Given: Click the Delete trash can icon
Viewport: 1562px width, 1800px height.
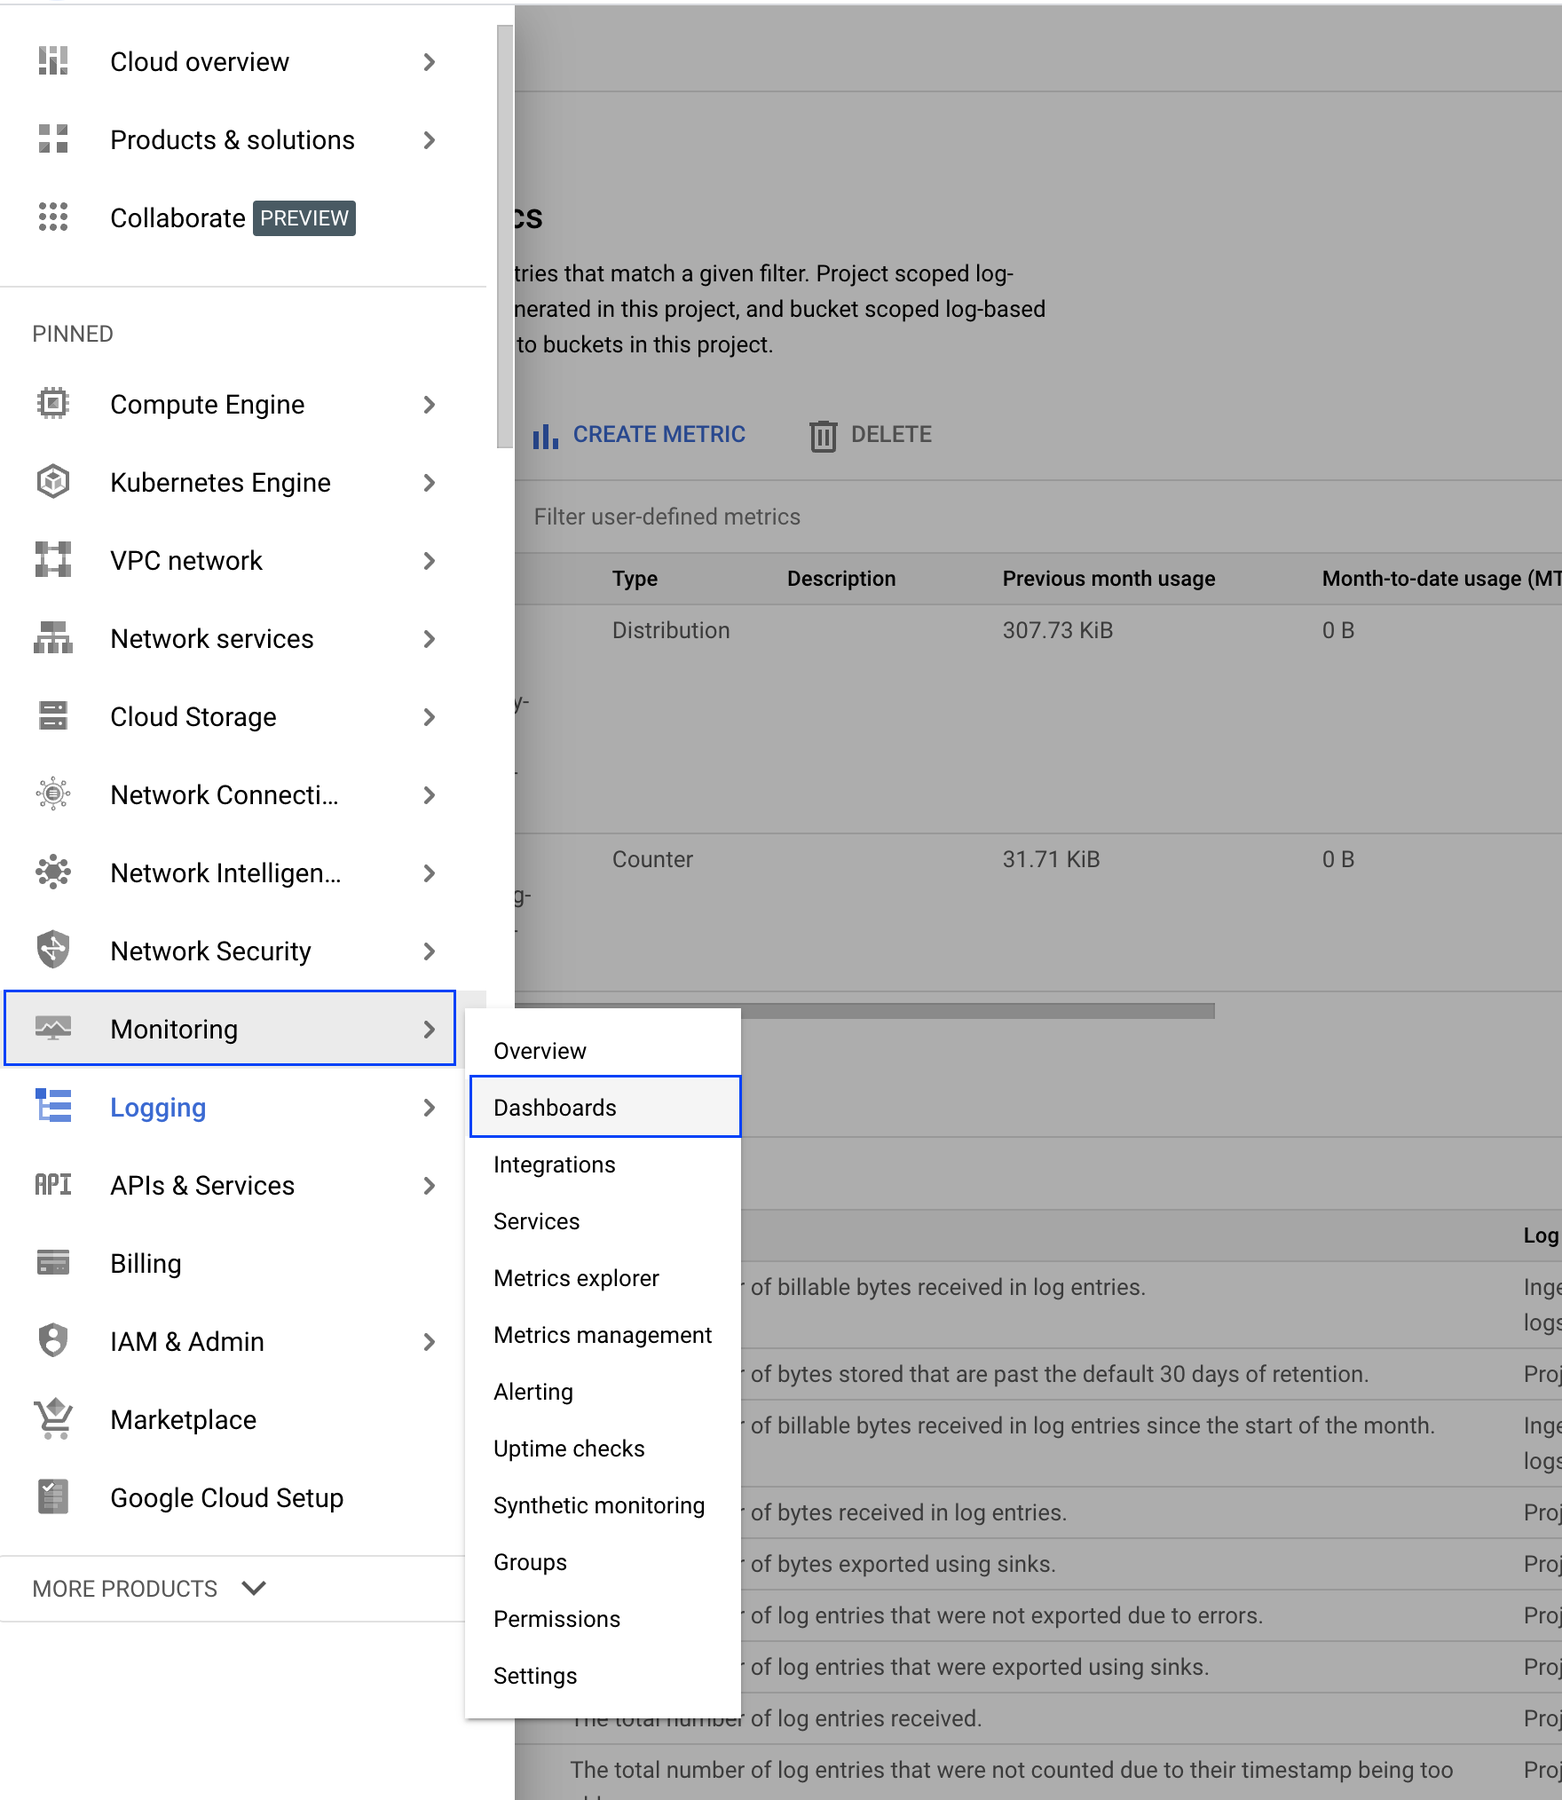Looking at the screenshot, I should pyautogui.click(x=823, y=435).
